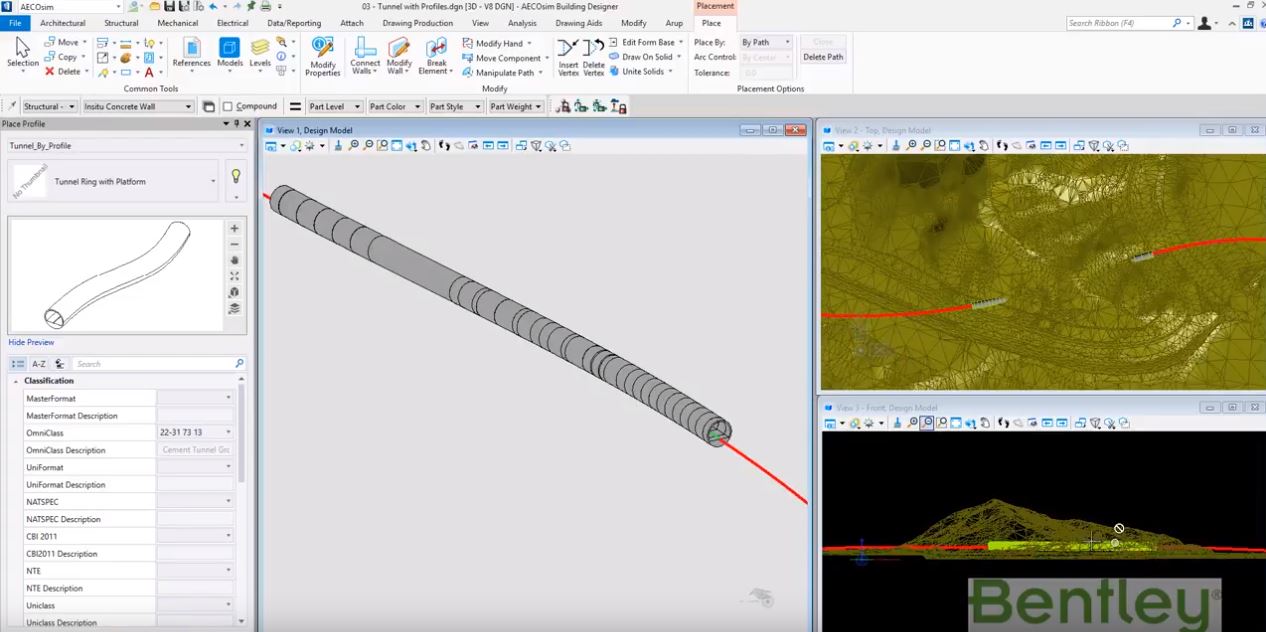Collapse the Classification group
The height and width of the screenshot is (632, 1266).
click(16, 381)
